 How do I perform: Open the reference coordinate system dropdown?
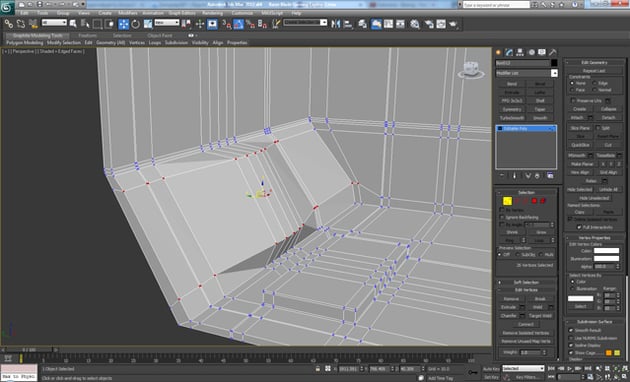tap(167, 23)
